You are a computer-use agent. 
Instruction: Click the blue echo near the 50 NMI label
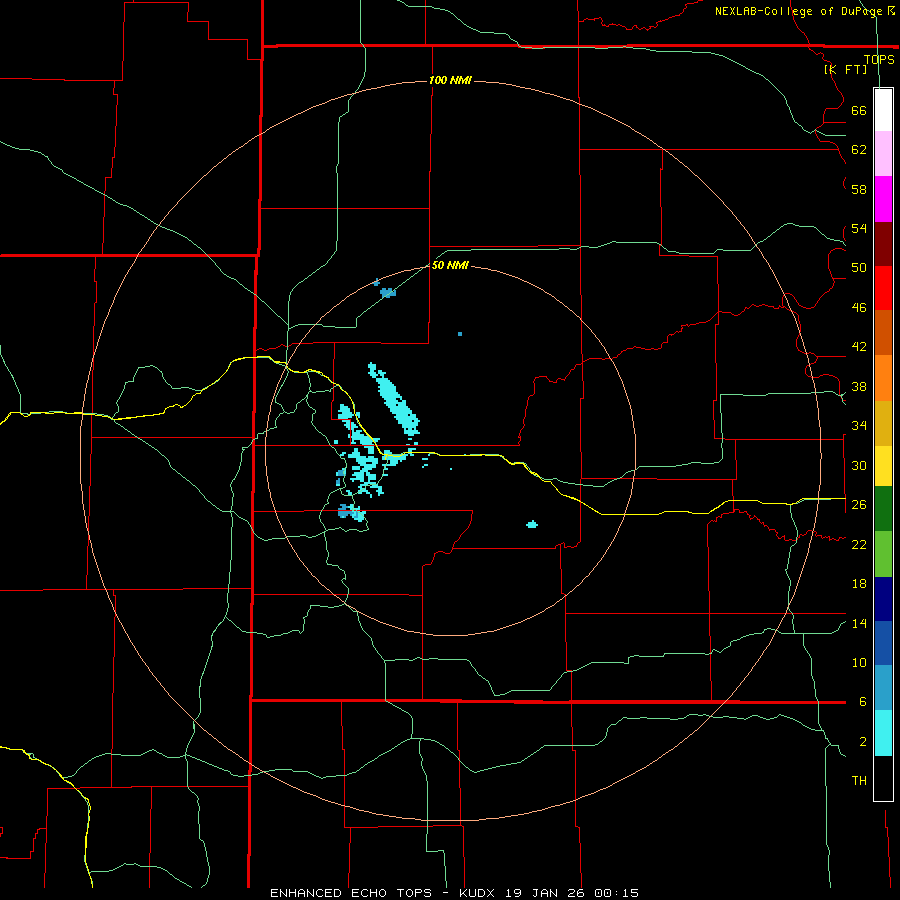388,292
